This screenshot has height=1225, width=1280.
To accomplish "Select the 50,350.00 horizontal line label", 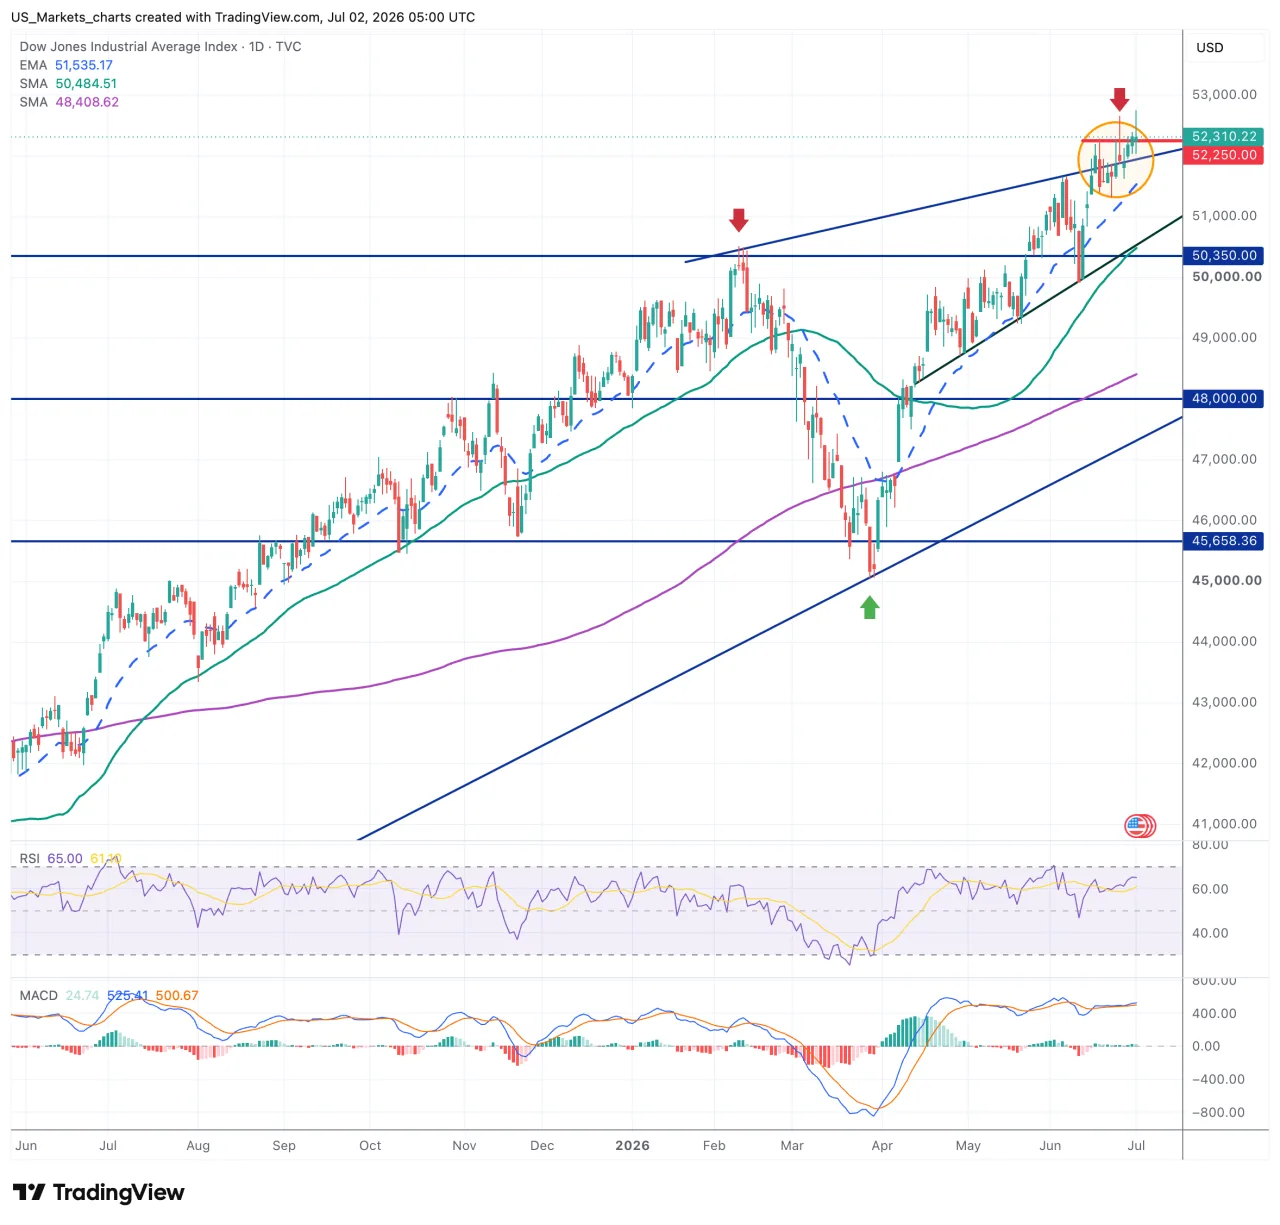I will [x=1224, y=256].
